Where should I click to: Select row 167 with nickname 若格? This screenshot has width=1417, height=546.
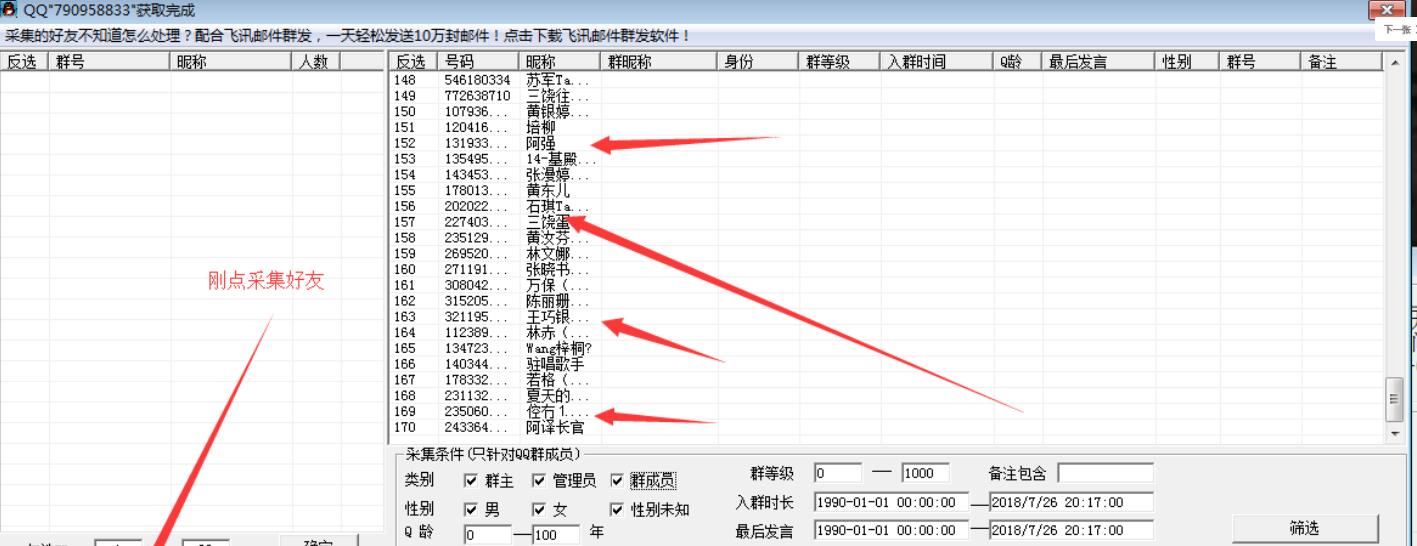pyautogui.click(x=886, y=380)
